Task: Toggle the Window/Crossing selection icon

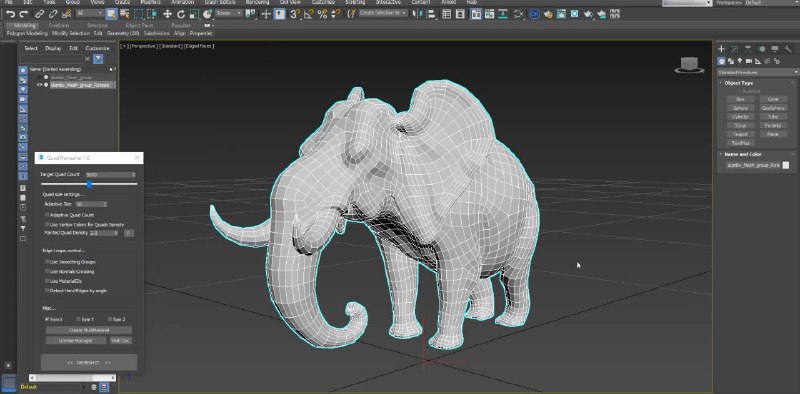Action: pos(152,14)
